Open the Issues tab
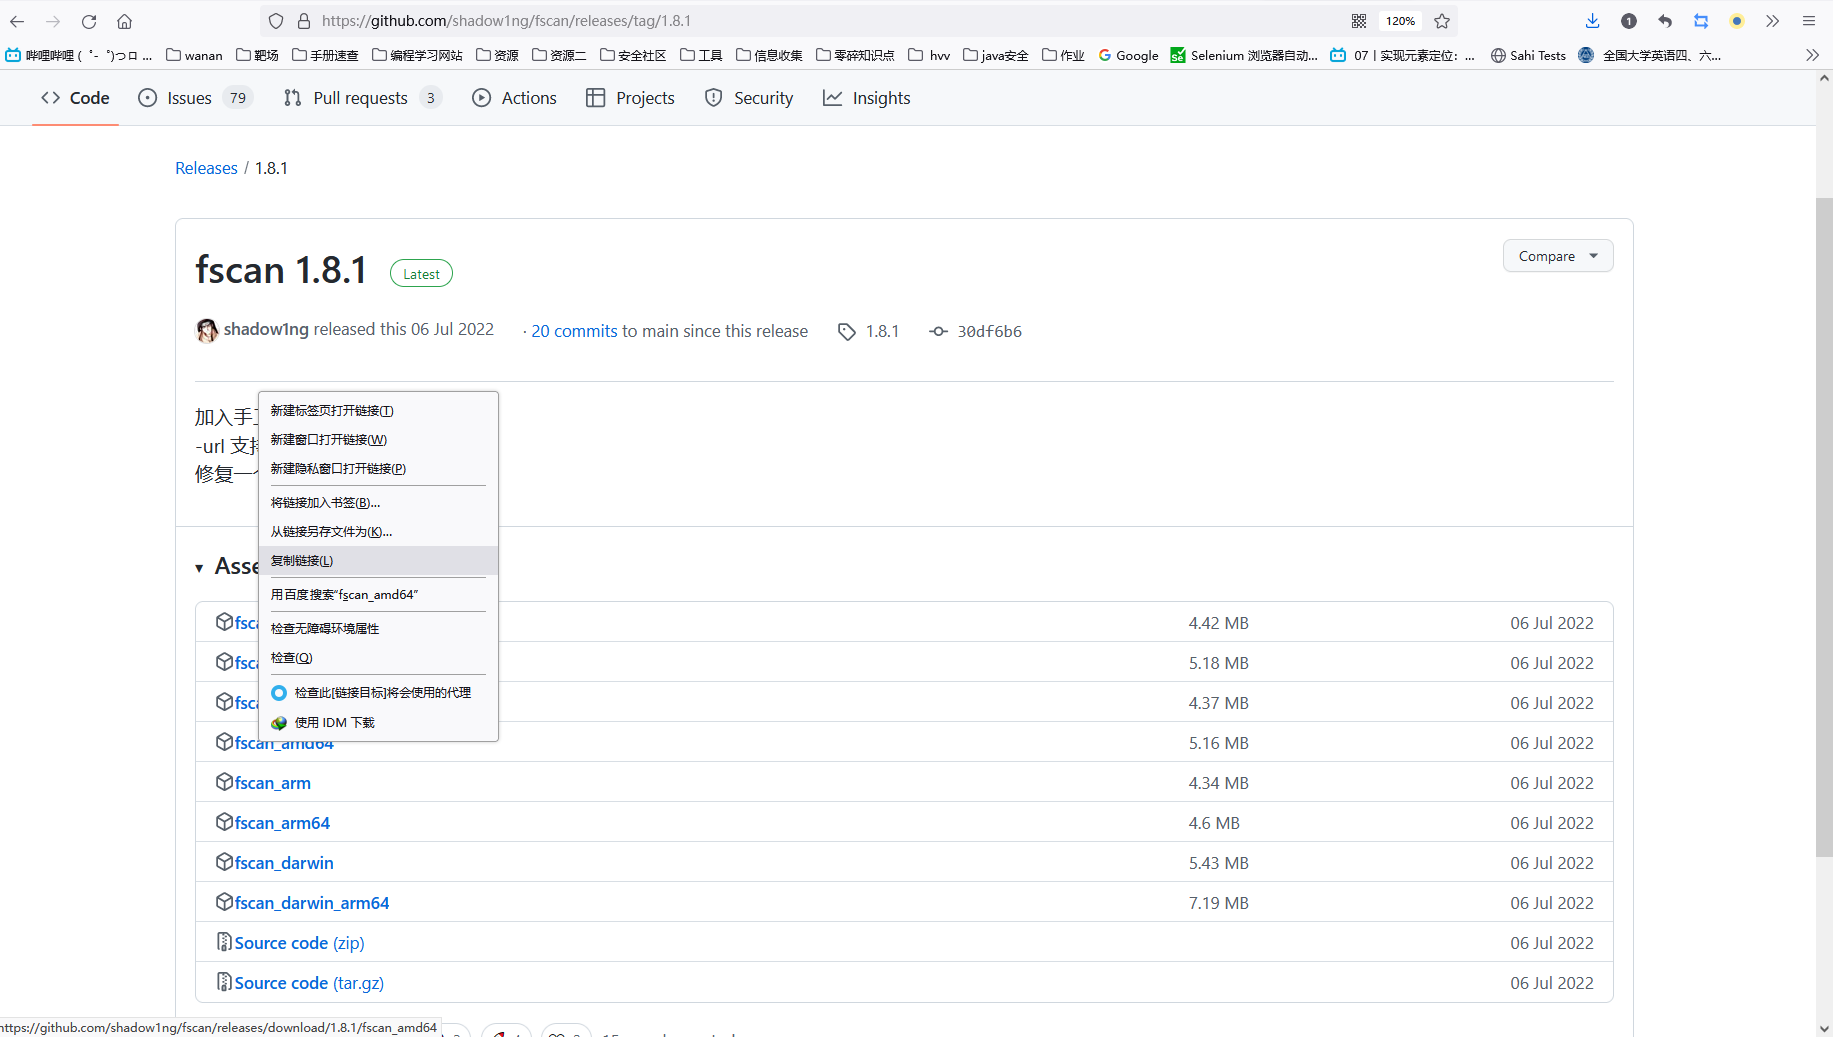 [195, 98]
